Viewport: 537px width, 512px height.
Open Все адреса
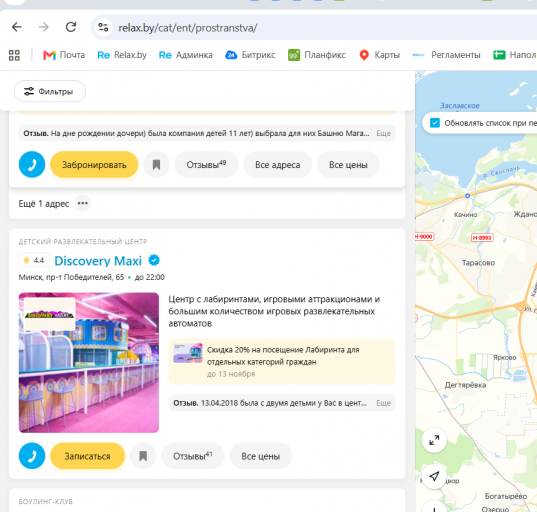(278, 164)
